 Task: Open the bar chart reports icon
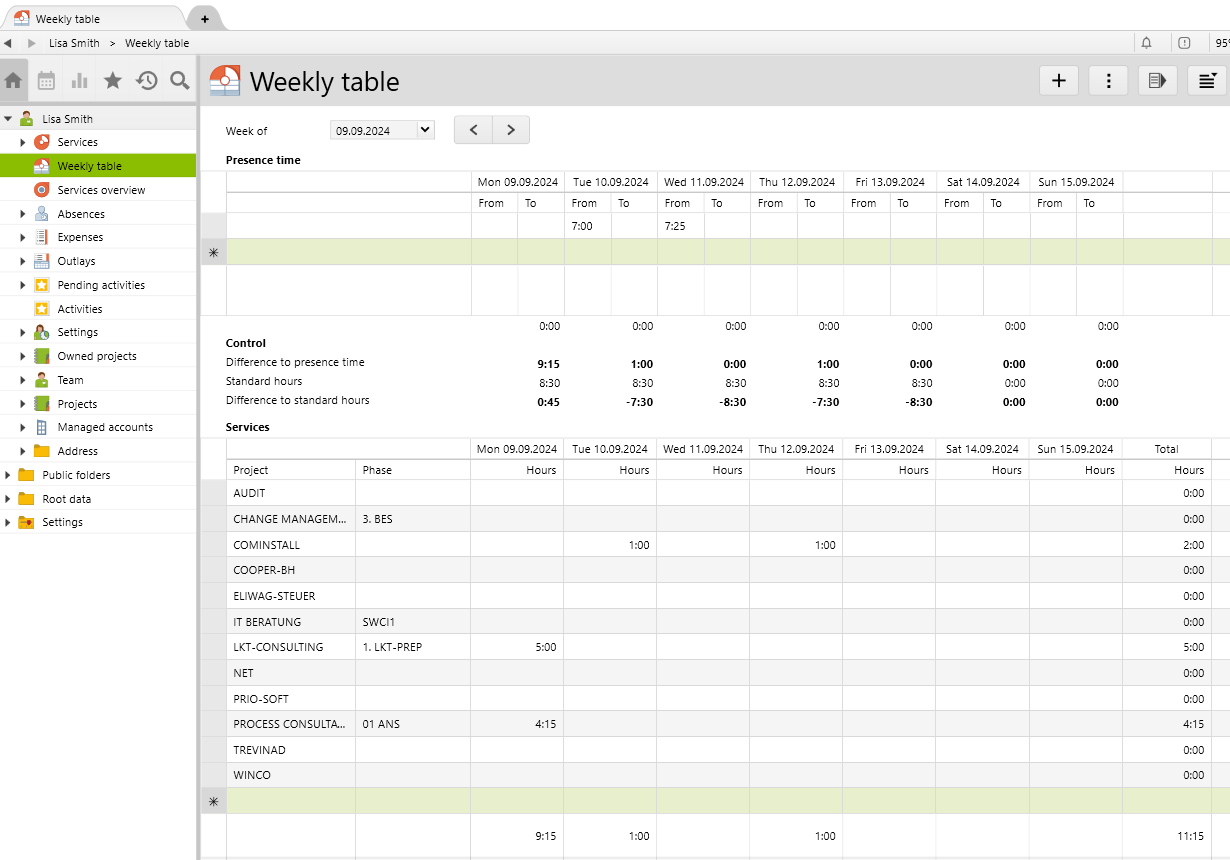[x=80, y=81]
